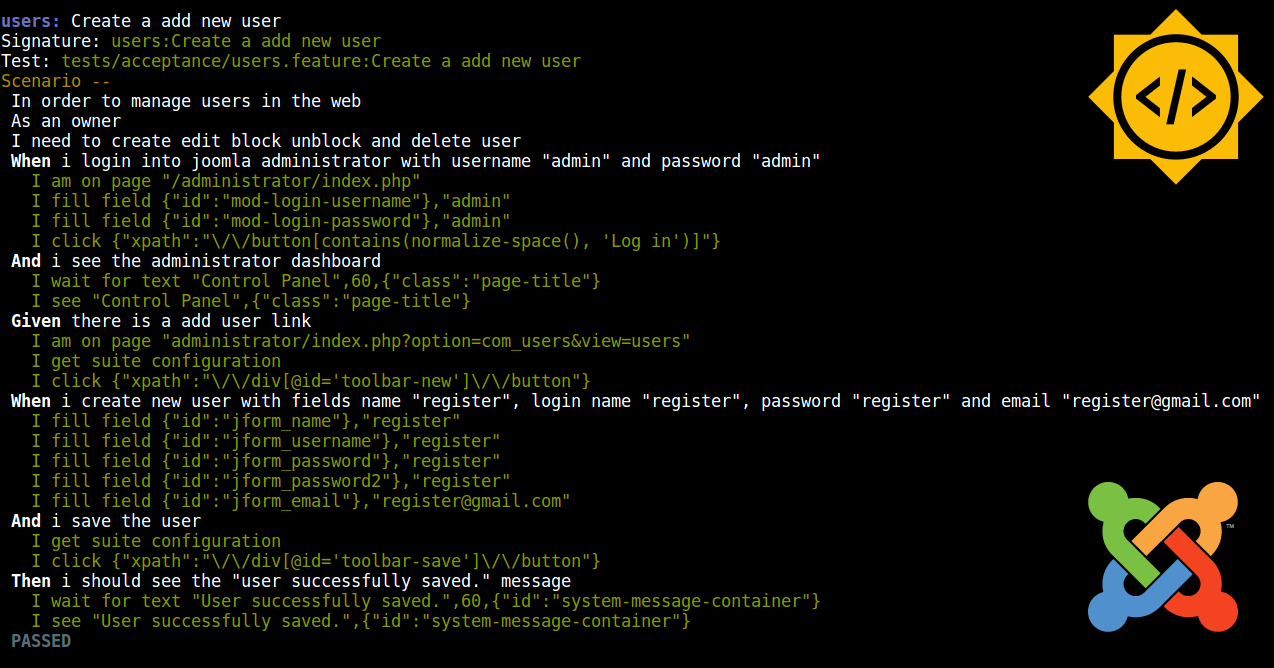Click the 'Log in' button xpath step

[x=375, y=241]
